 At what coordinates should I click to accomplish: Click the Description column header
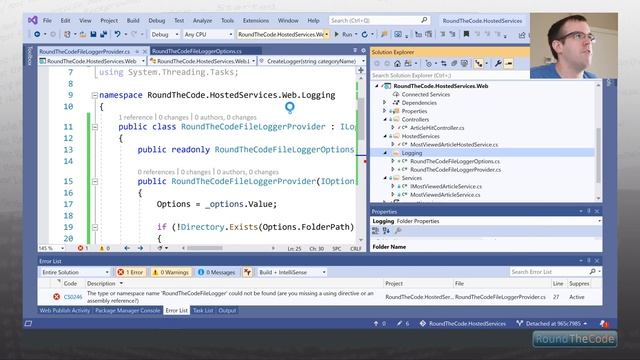pyautogui.click(x=101, y=284)
